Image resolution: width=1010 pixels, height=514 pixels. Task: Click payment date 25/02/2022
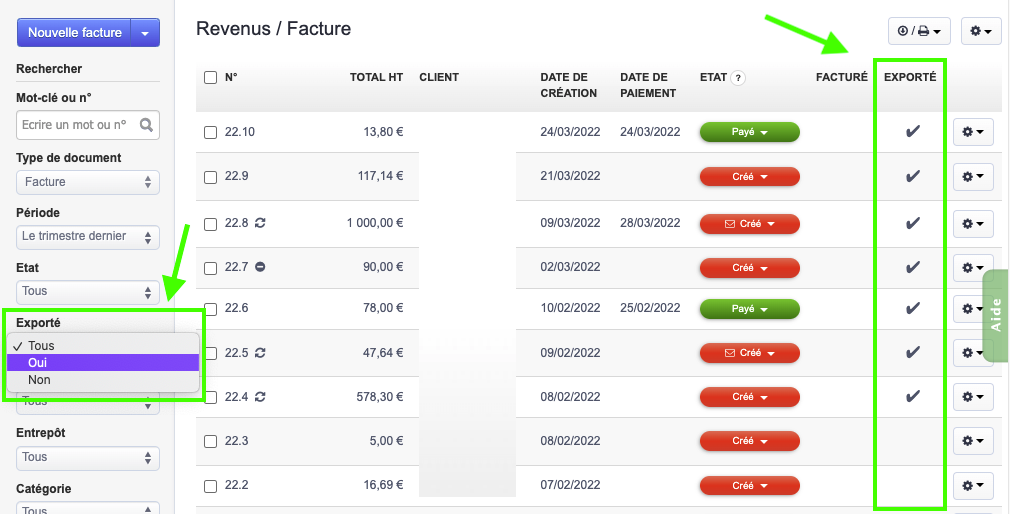(x=650, y=308)
